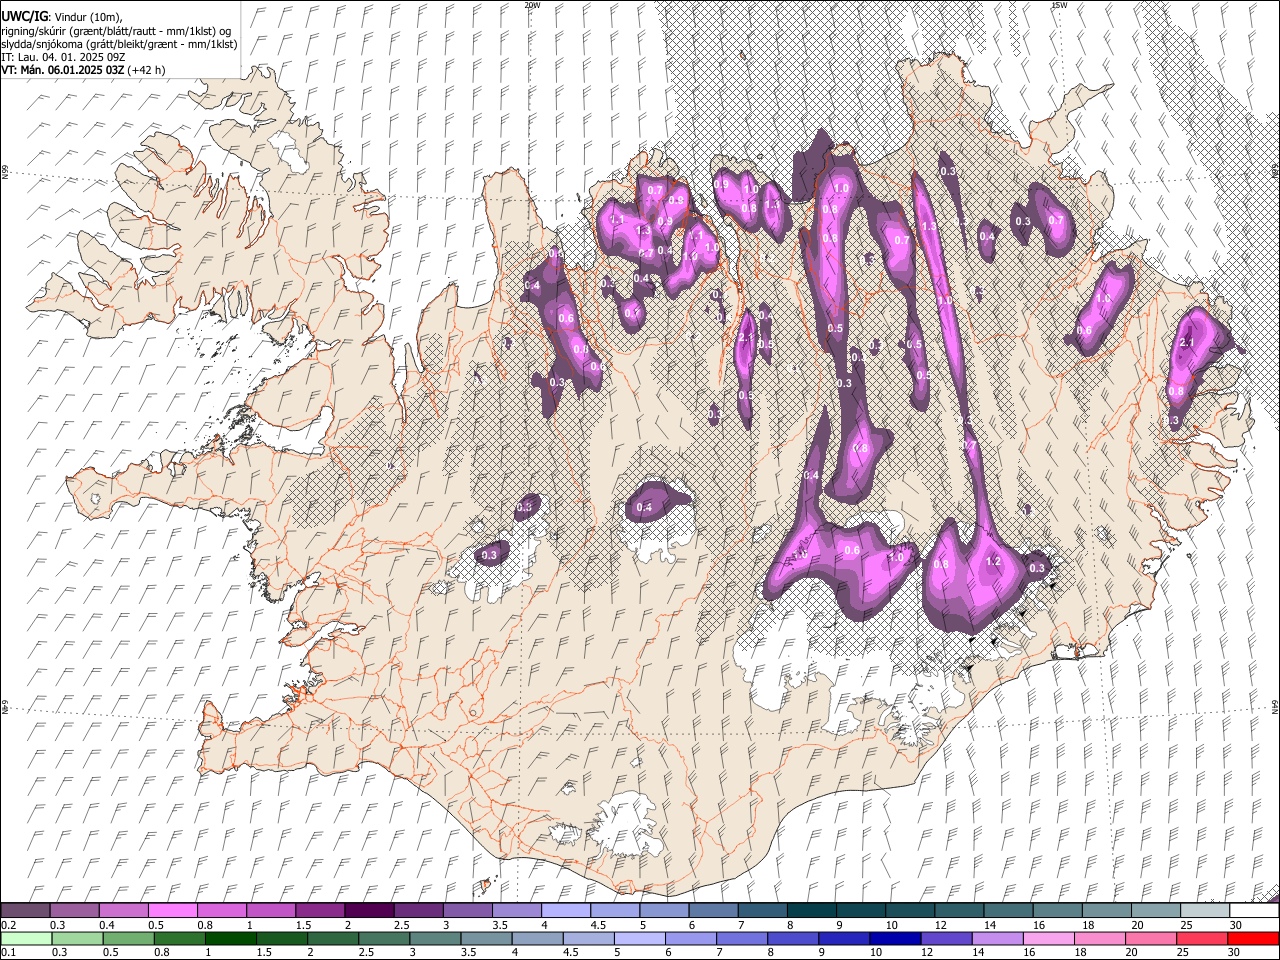Pick the lower legend purple swatch at 12
Screen dimensions: 1280x960
click(947, 939)
